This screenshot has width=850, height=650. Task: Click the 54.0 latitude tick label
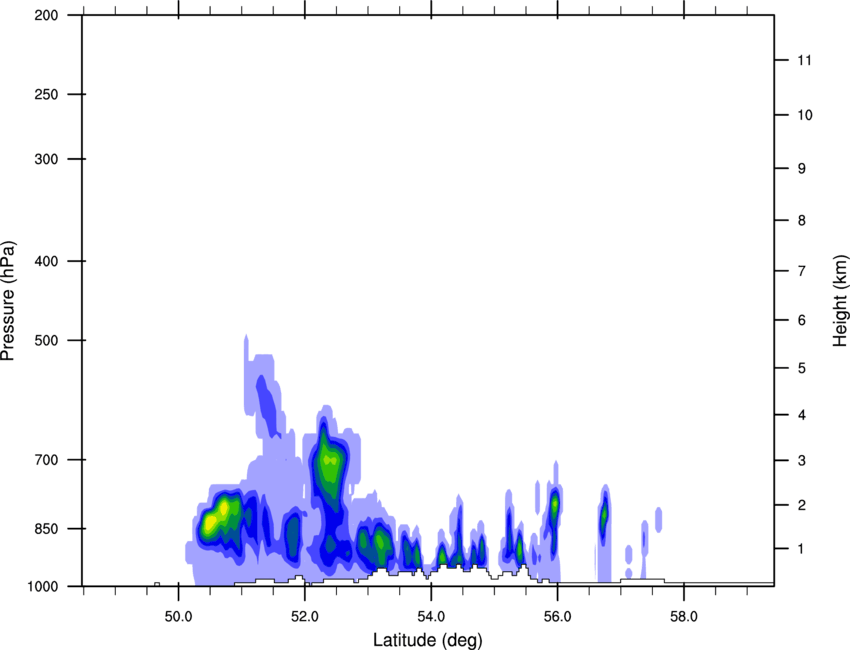(432, 617)
